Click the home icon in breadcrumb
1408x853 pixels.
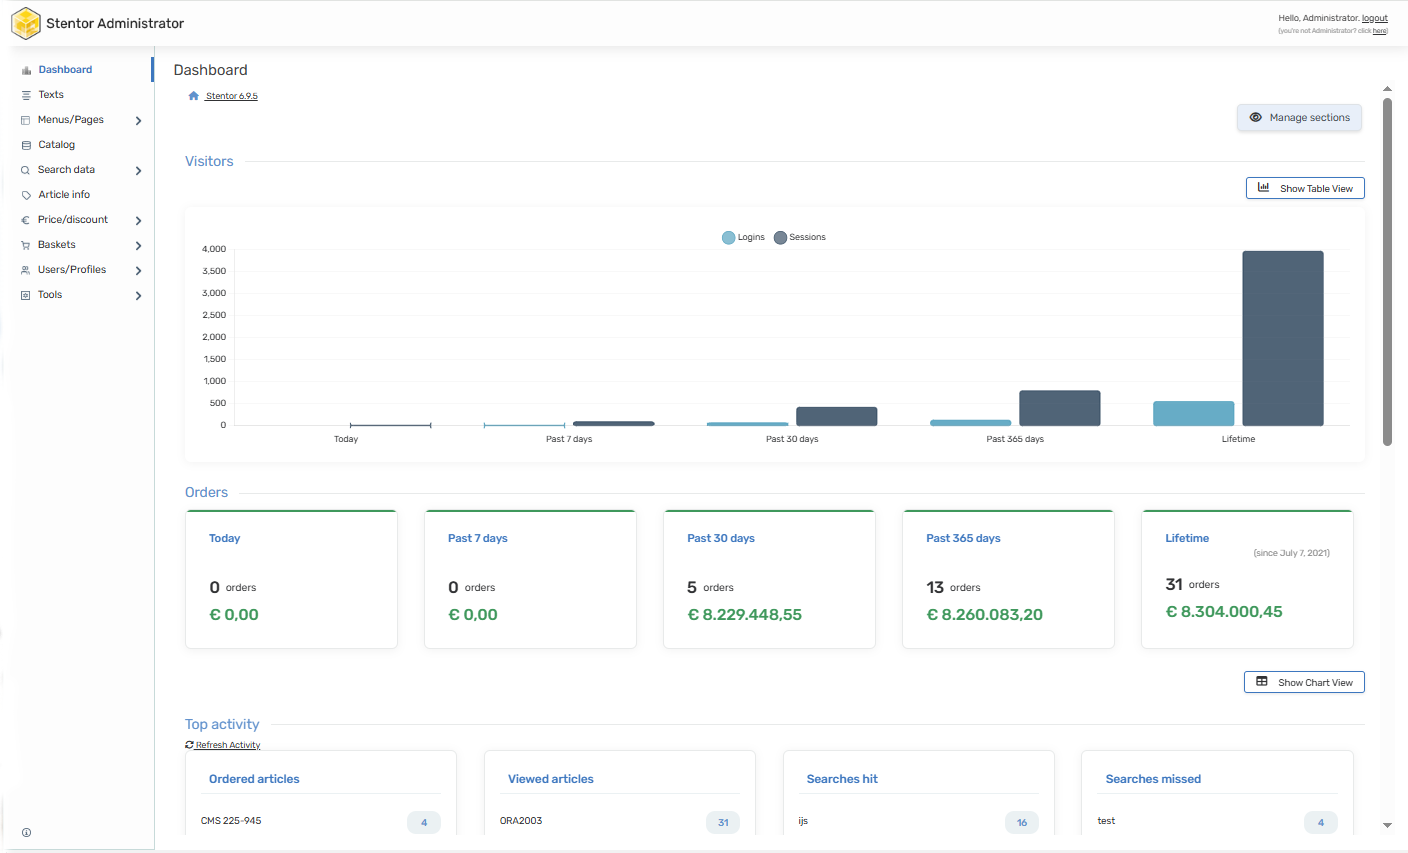(194, 96)
